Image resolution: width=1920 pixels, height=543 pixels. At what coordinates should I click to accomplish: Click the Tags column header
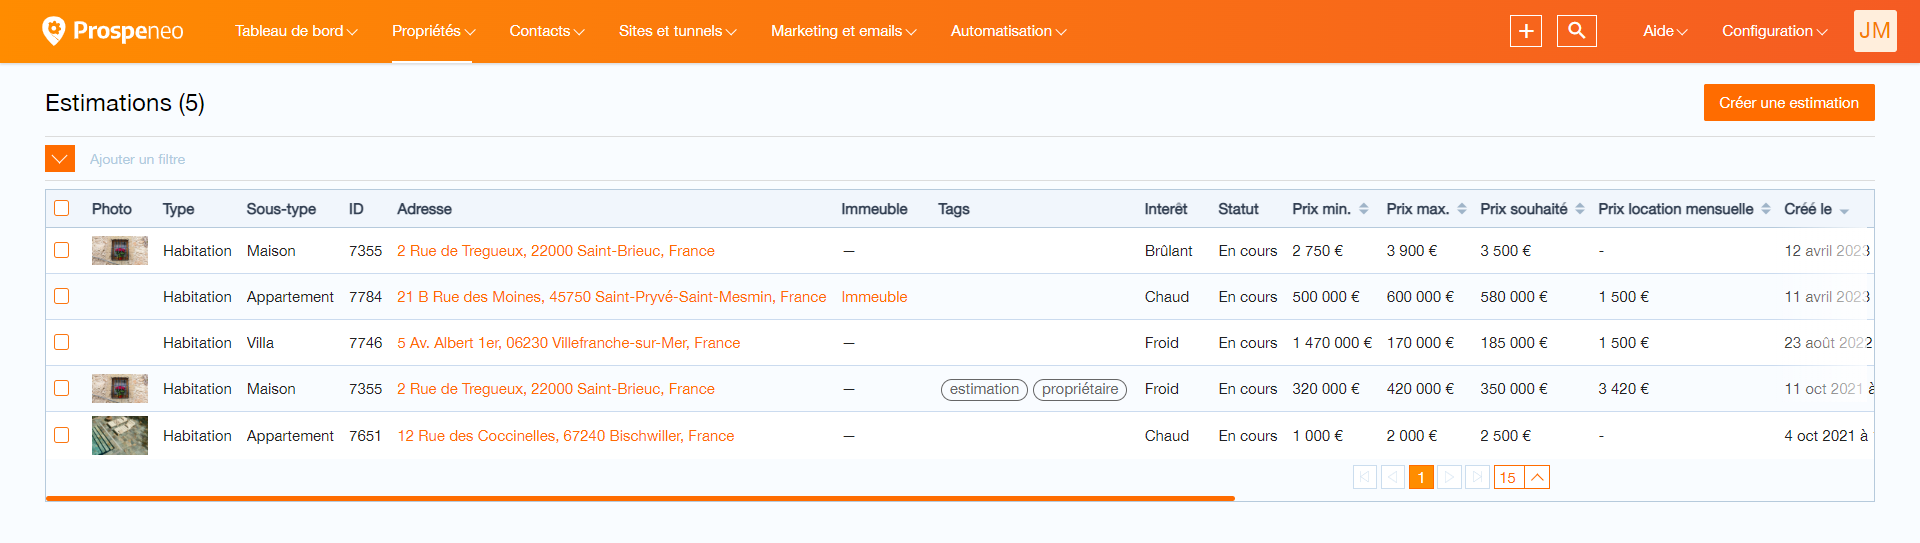click(x=954, y=209)
